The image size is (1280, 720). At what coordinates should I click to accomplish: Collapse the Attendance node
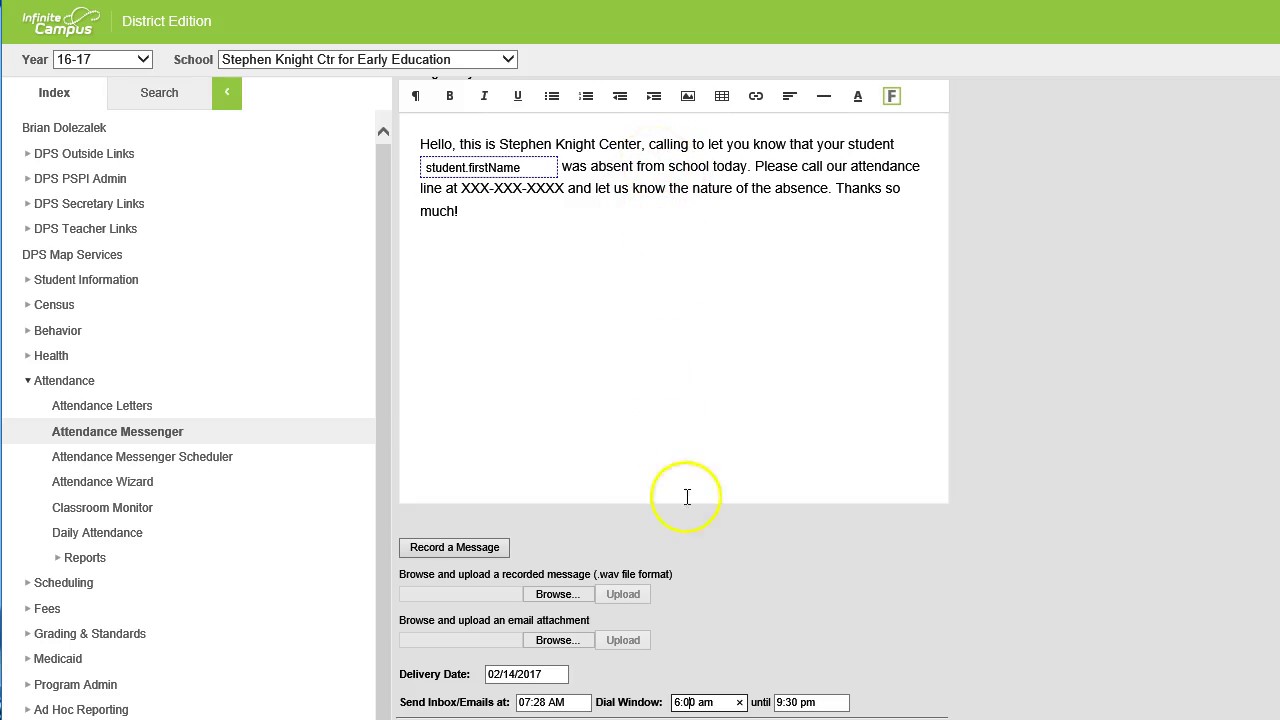(x=27, y=380)
